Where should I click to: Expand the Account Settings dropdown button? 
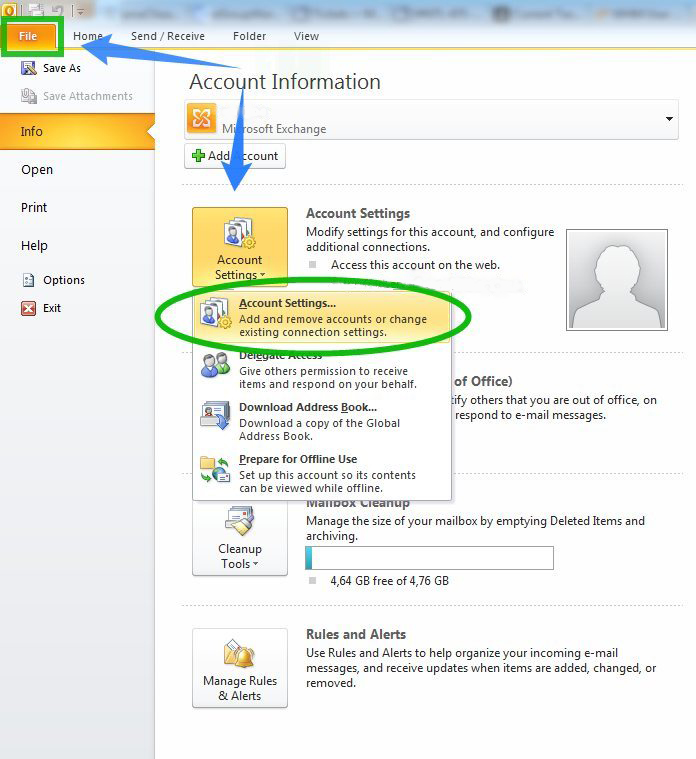click(240, 247)
